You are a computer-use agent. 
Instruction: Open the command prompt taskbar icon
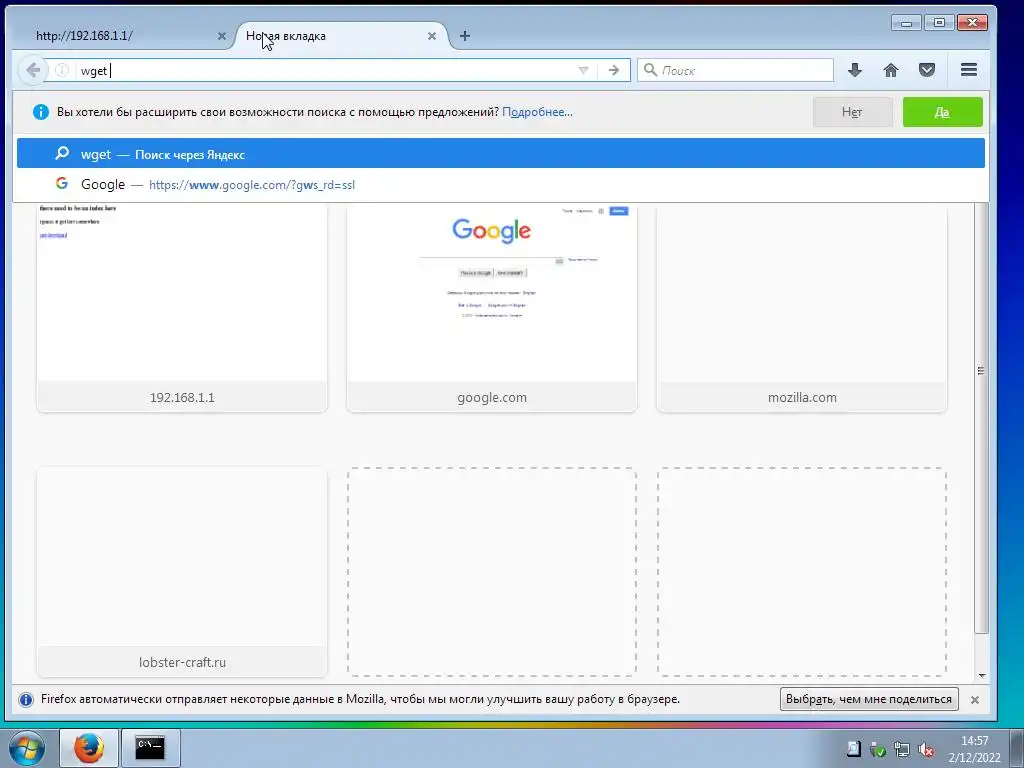pos(150,747)
